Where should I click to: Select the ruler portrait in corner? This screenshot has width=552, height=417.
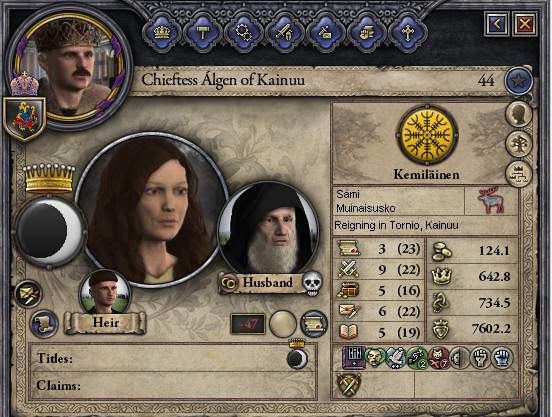click(69, 65)
